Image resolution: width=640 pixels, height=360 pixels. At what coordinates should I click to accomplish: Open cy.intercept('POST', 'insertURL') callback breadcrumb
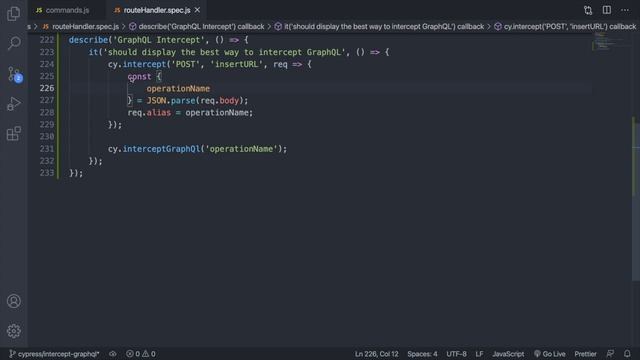565,27
